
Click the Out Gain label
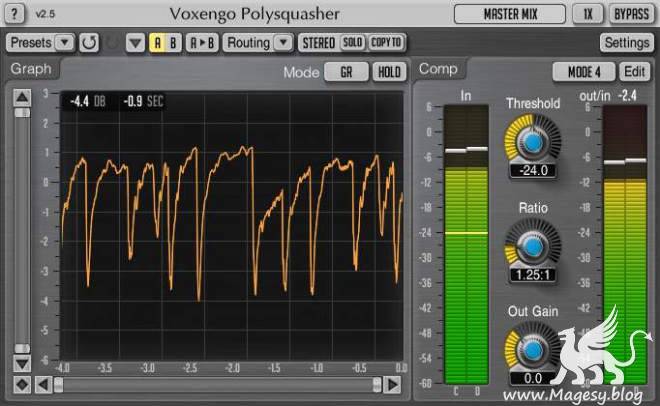pos(533,311)
